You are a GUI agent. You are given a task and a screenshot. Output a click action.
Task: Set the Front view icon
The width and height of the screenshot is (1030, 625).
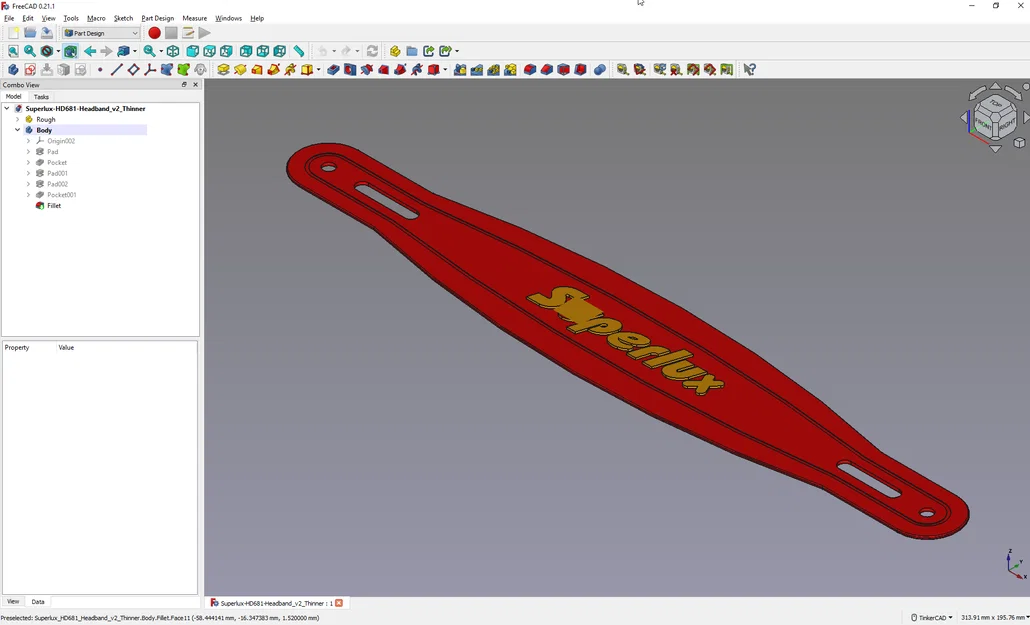click(x=192, y=51)
